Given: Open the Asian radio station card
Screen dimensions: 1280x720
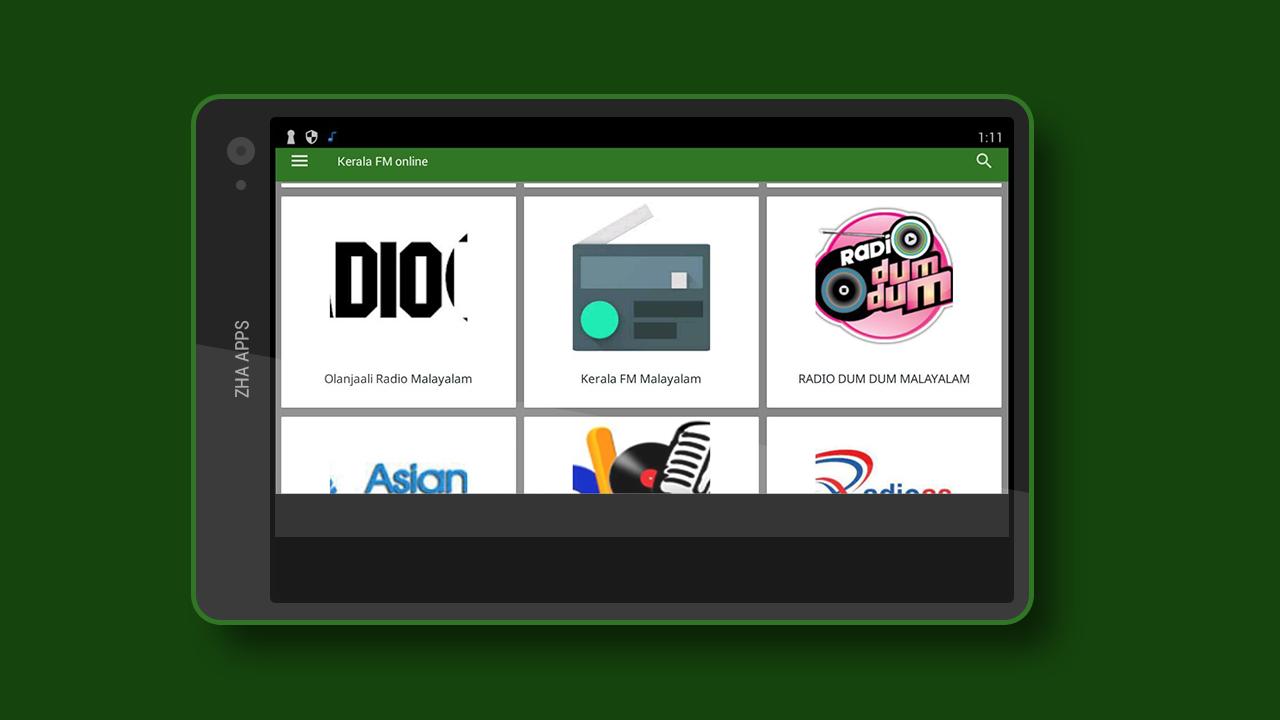Looking at the screenshot, I should coord(399,455).
